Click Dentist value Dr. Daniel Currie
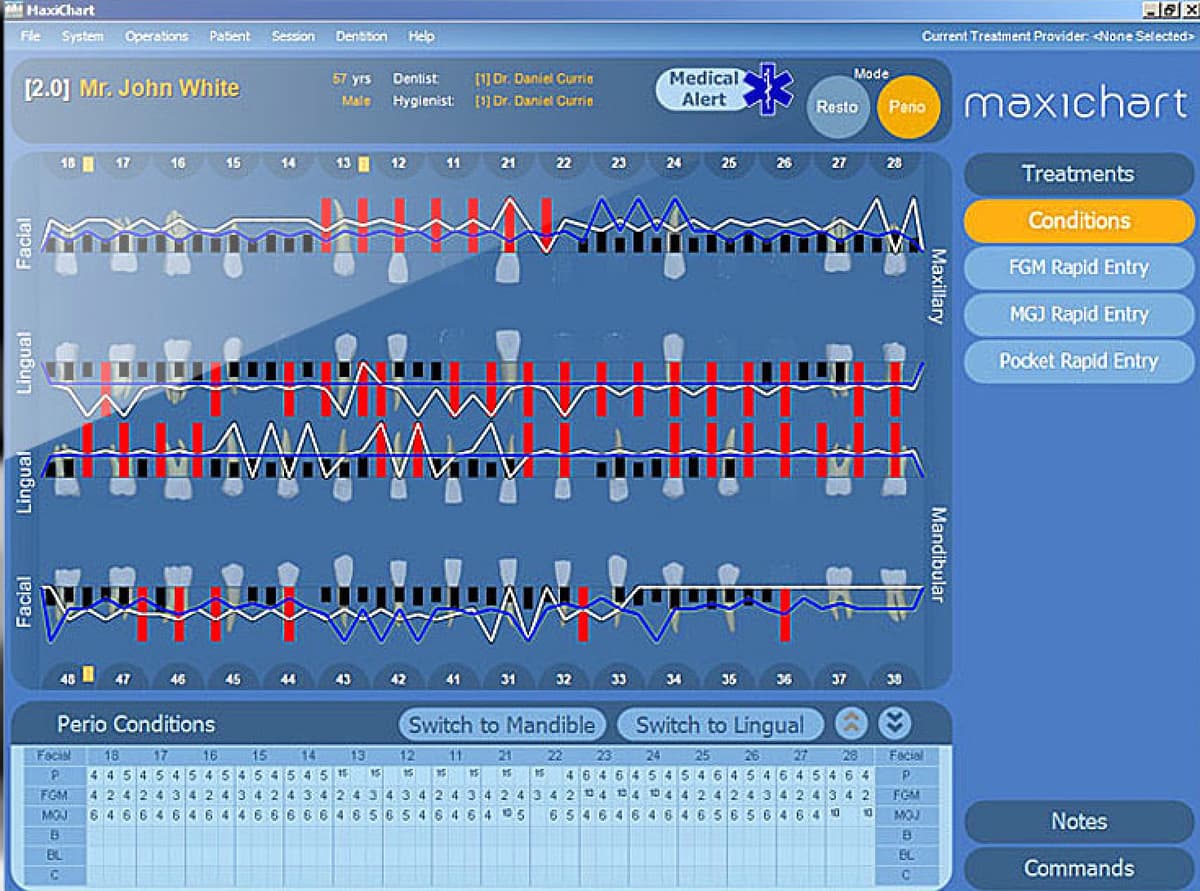The width and height of the screenshot is (1200, 891). (x=534, y=78)
